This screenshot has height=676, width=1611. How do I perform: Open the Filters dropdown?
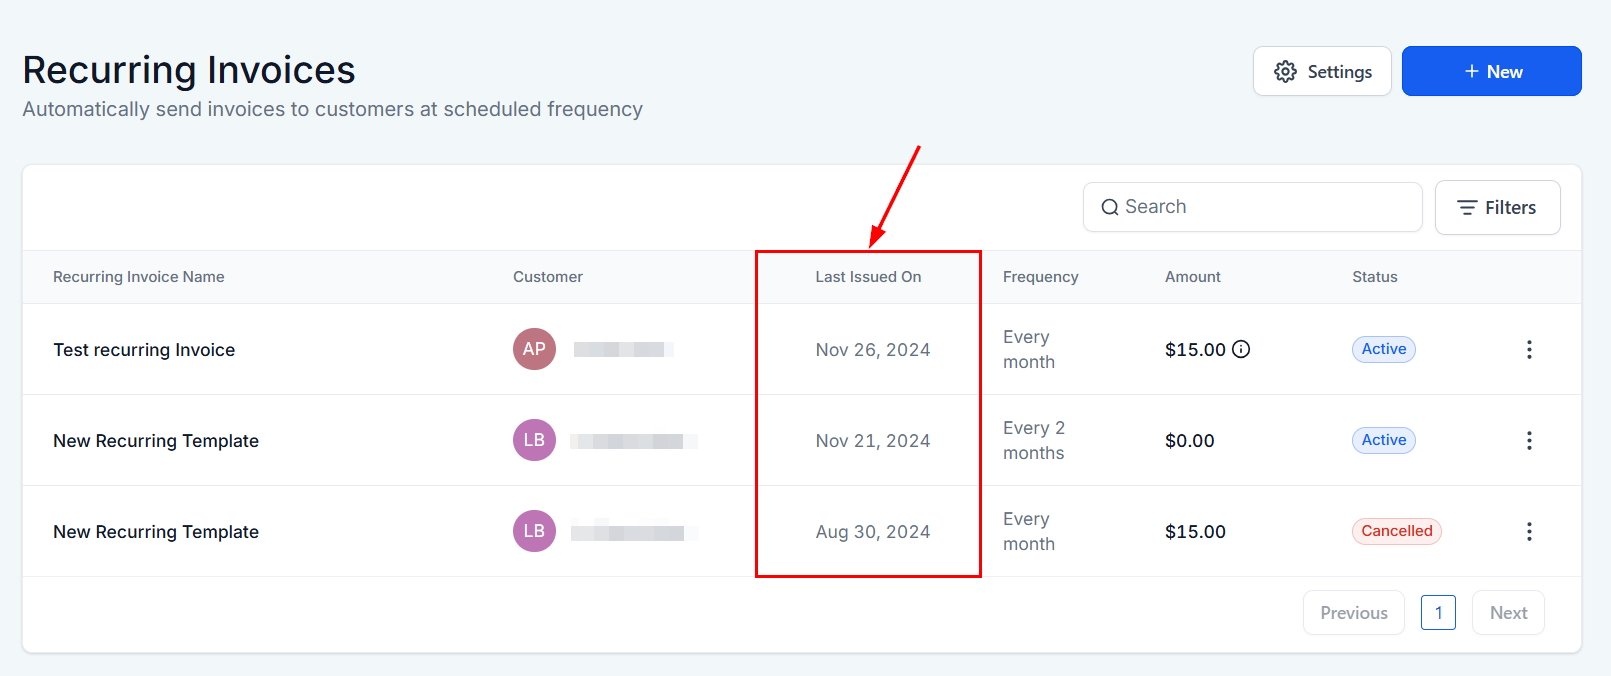click(1497, 208)
